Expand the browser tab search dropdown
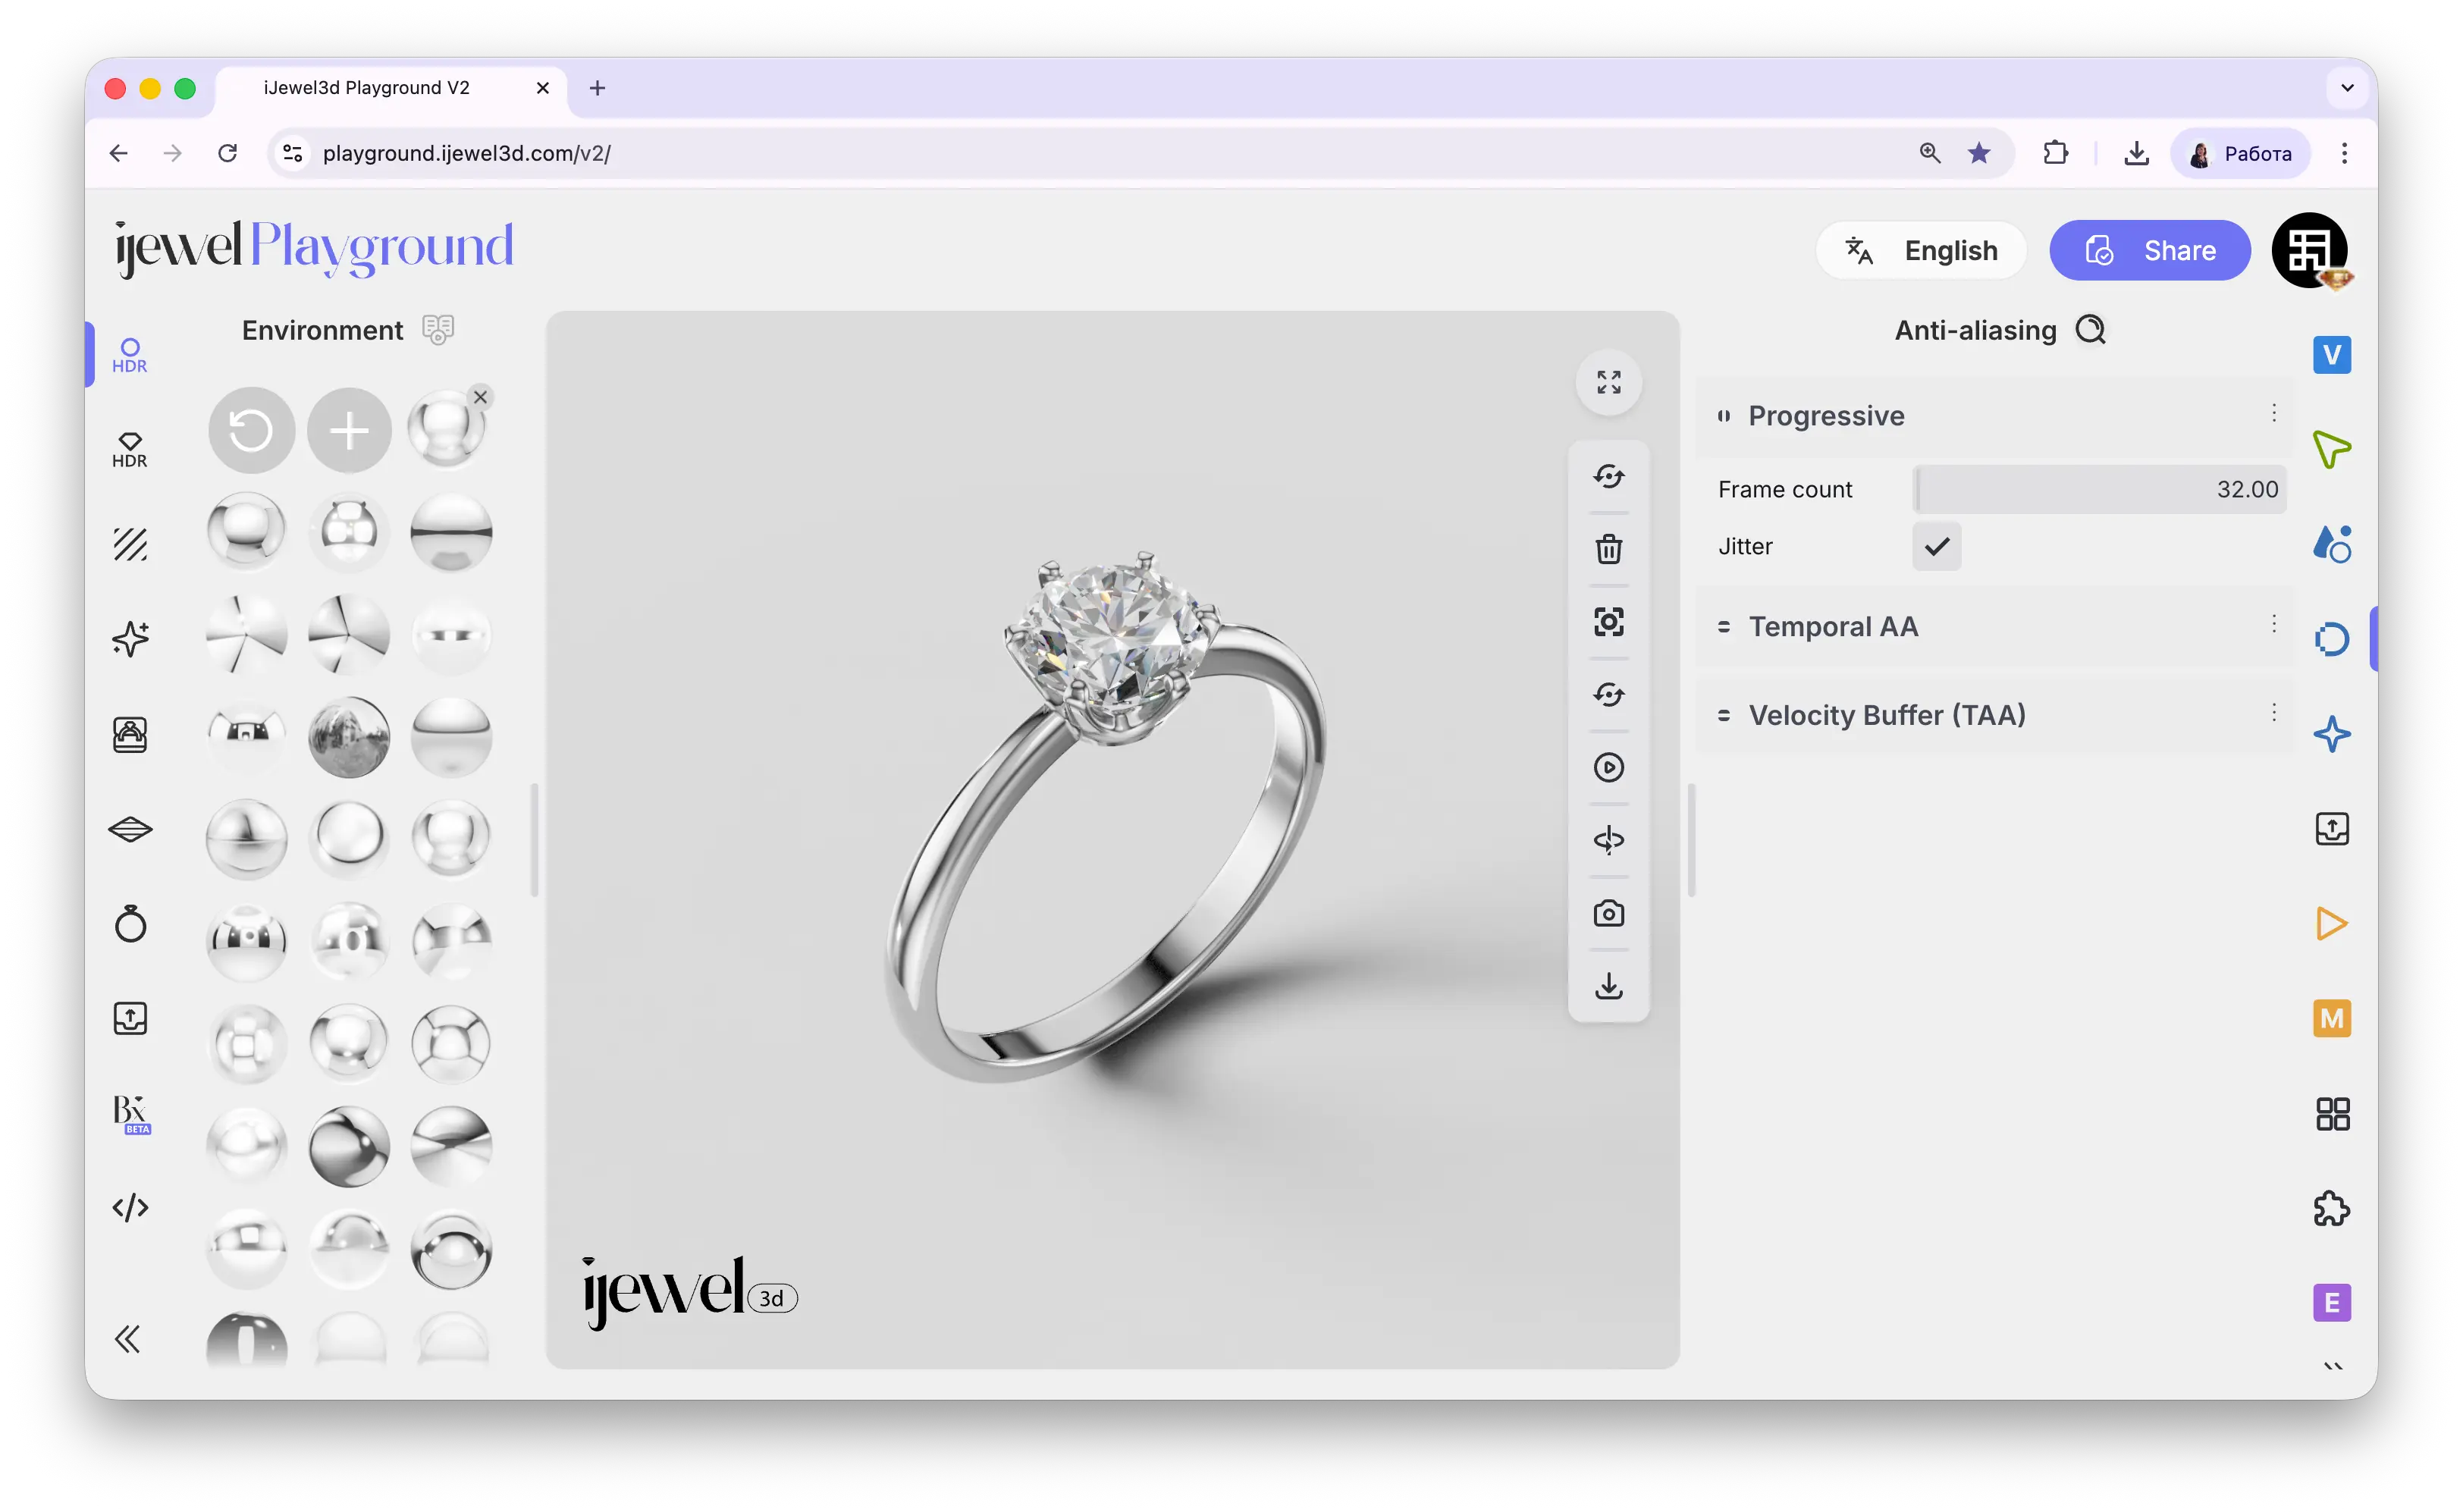Image resolution: width=2463 pixels, height=1512 pixels. pyautogui.click(x=2346, y=88)
